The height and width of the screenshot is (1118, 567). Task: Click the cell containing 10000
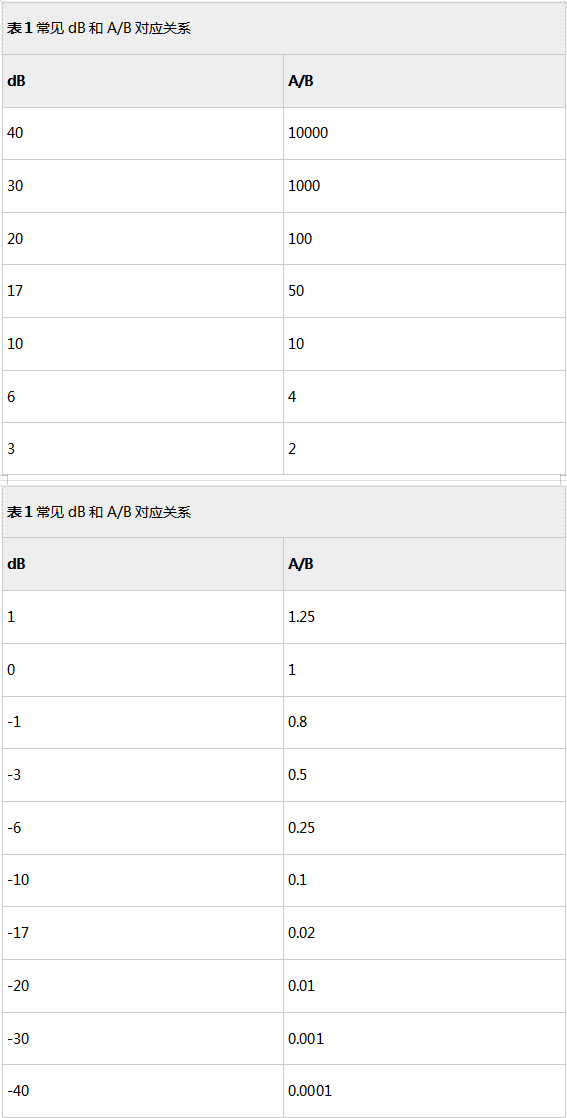(x=424, y=133)
